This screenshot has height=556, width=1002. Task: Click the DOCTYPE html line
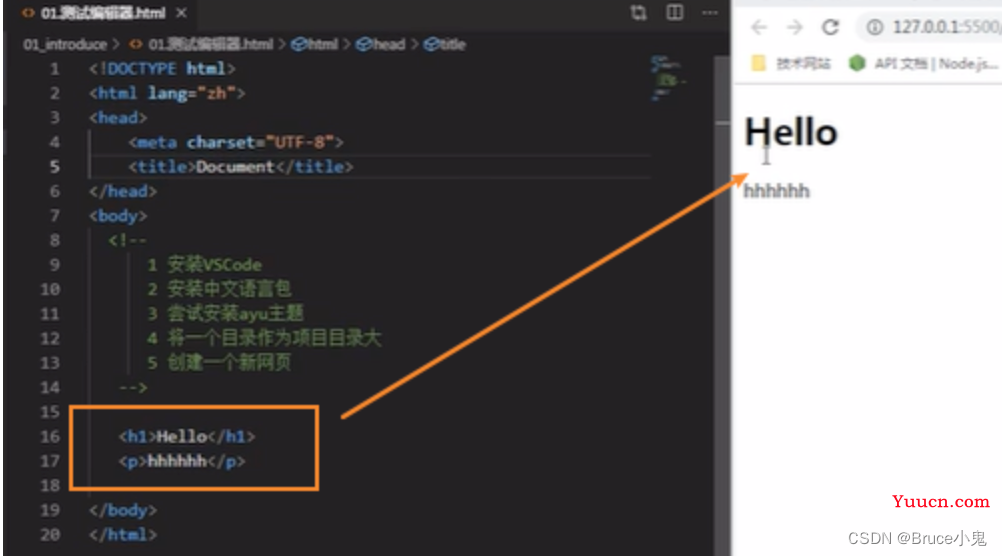pyautogui.click(x=162, y=68)
